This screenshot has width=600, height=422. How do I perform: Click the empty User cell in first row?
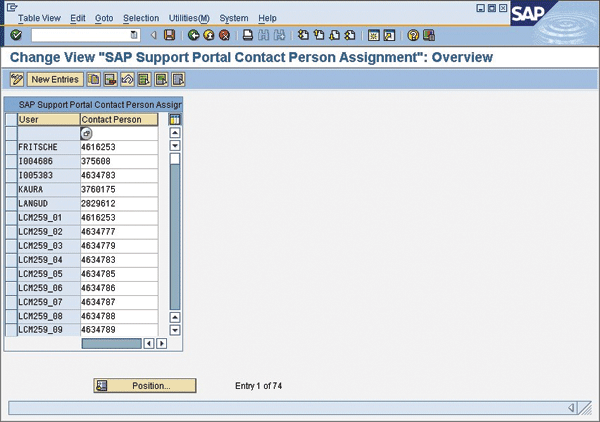point(49,134)
